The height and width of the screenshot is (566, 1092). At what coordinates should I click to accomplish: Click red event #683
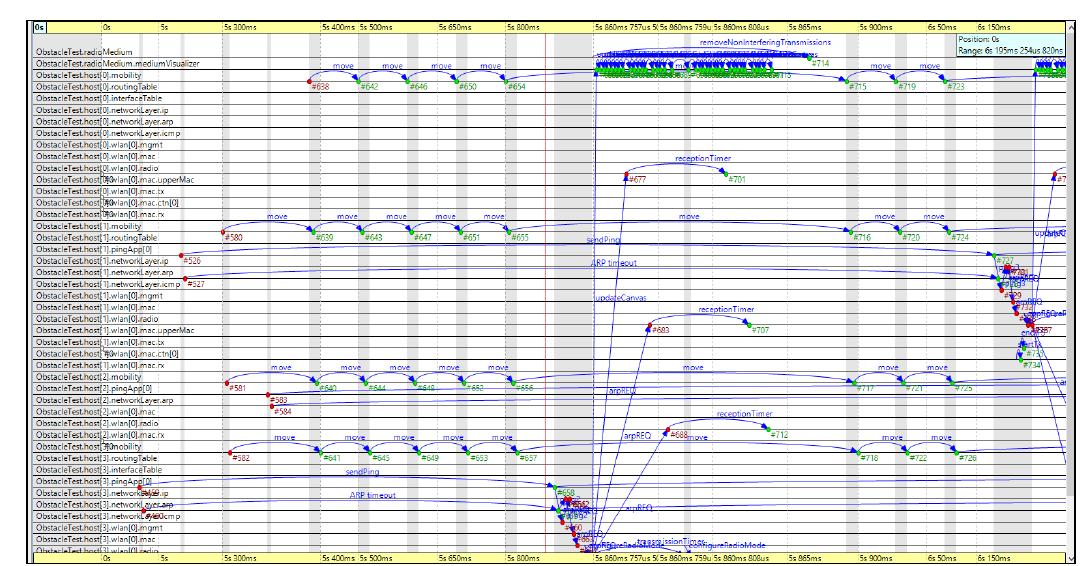[x=650, y=324]
